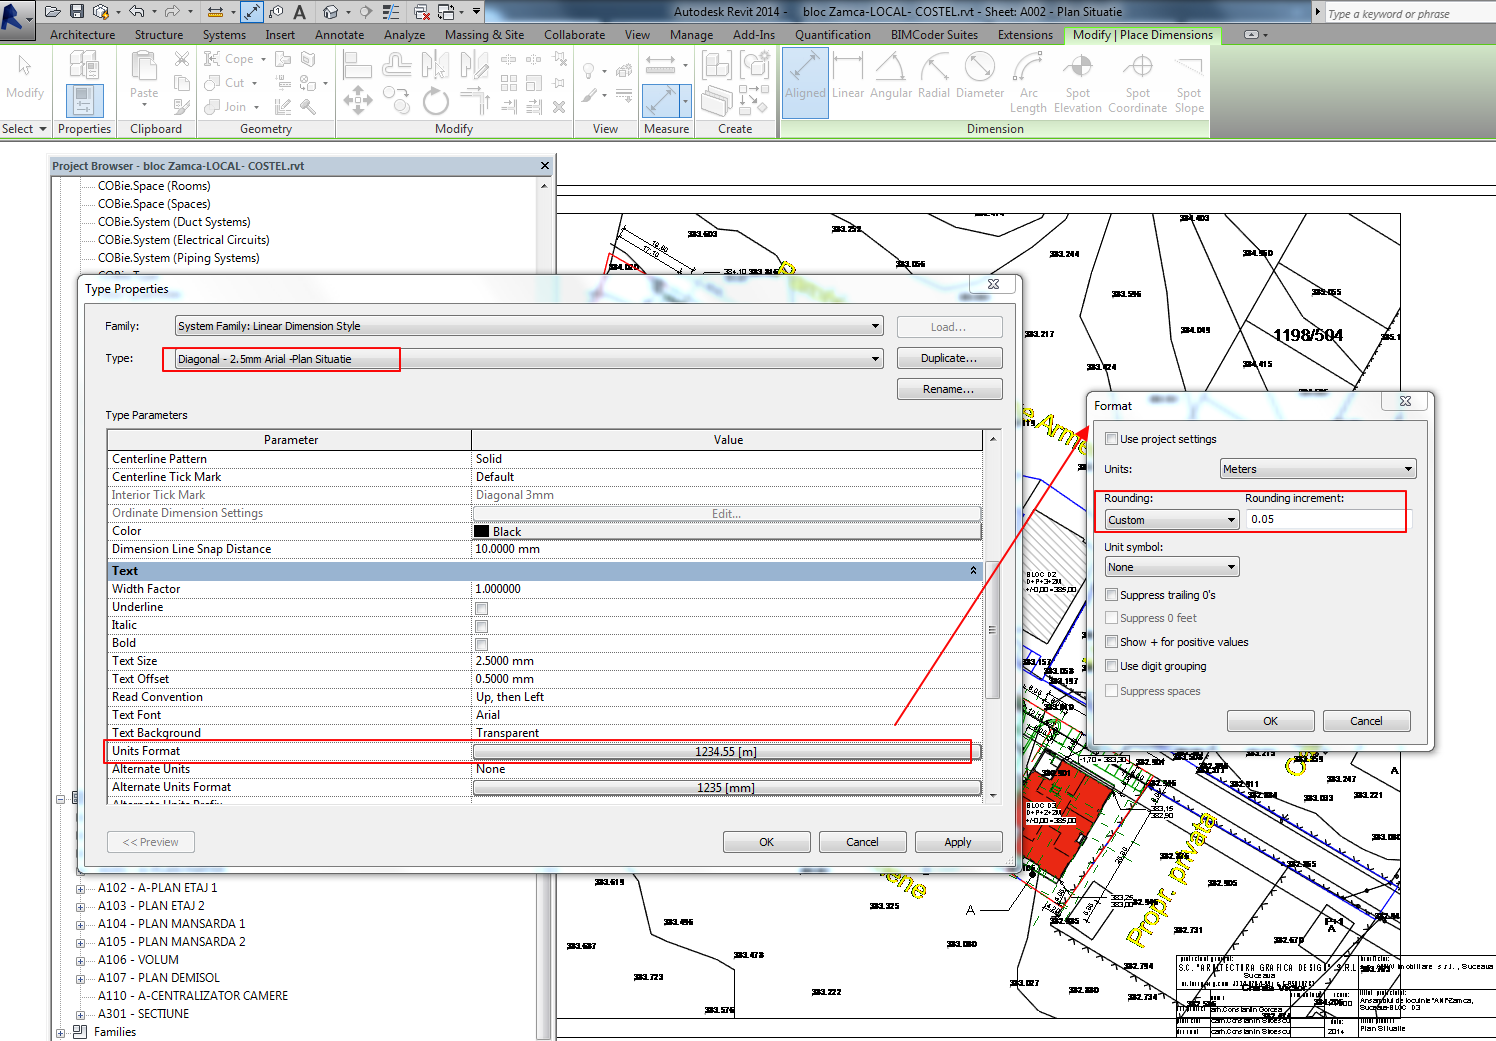The height and width of the screenshot is (1041, 1496).
Task: Click the Type Properties icon above Properties palette
Action: 84,65
